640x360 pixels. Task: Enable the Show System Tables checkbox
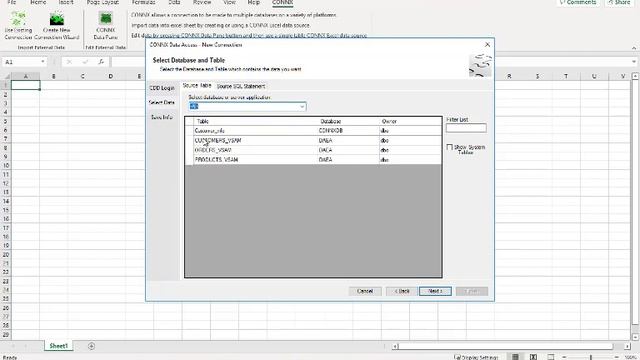coord(449,147)
